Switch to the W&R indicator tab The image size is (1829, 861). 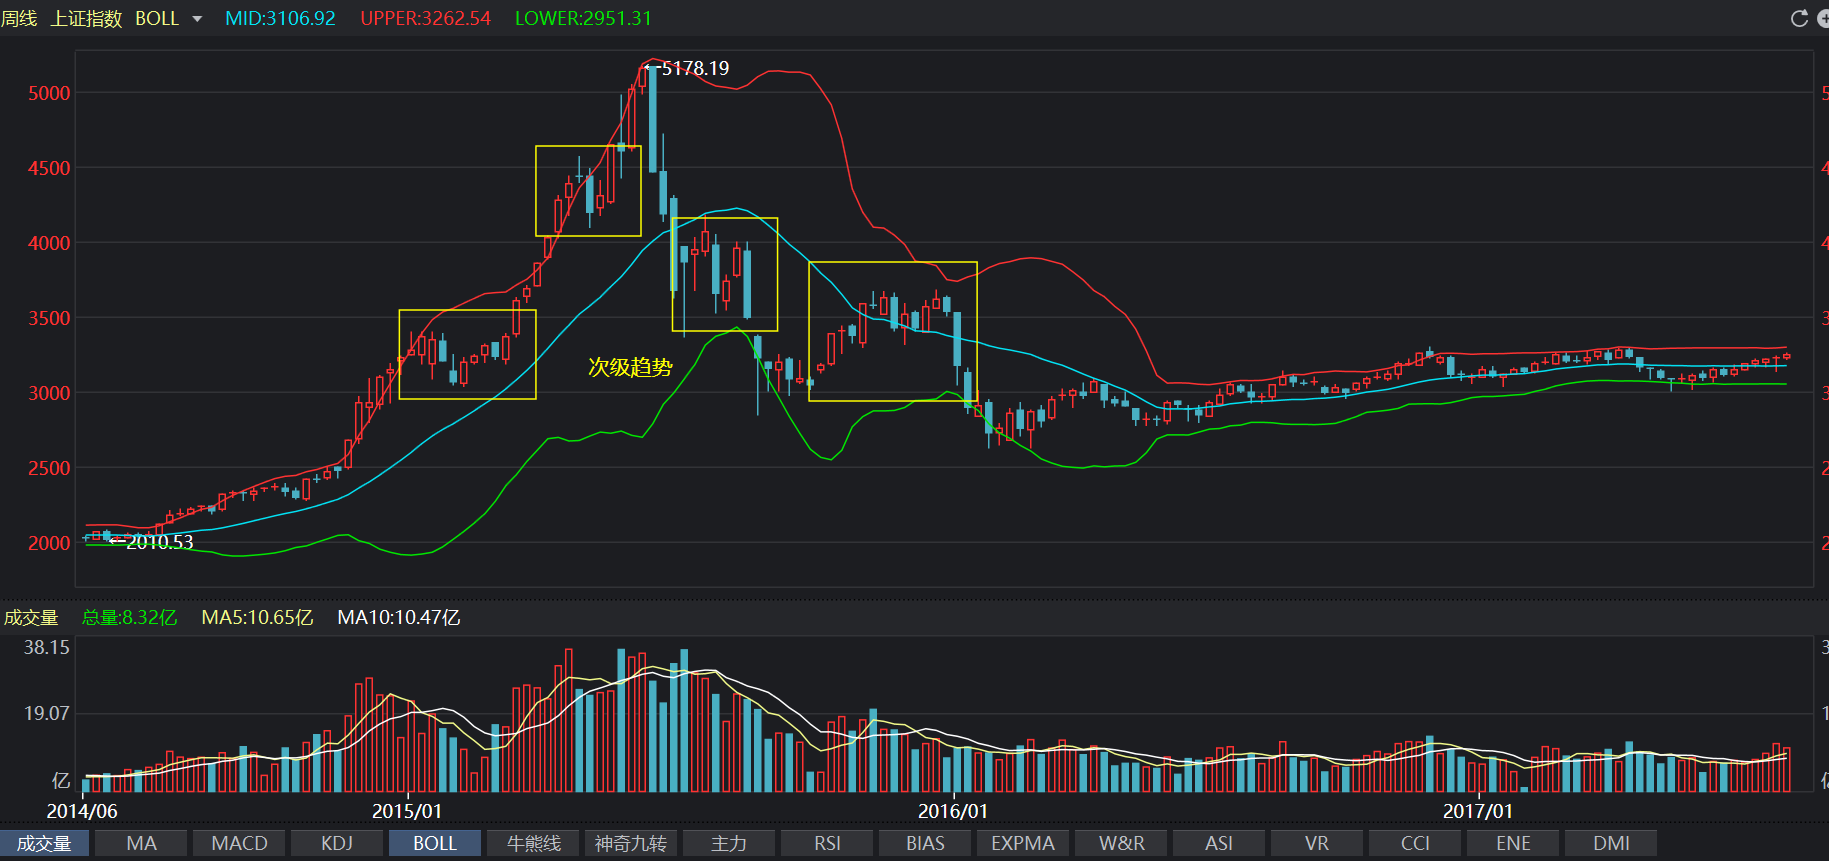point(1121,843)
